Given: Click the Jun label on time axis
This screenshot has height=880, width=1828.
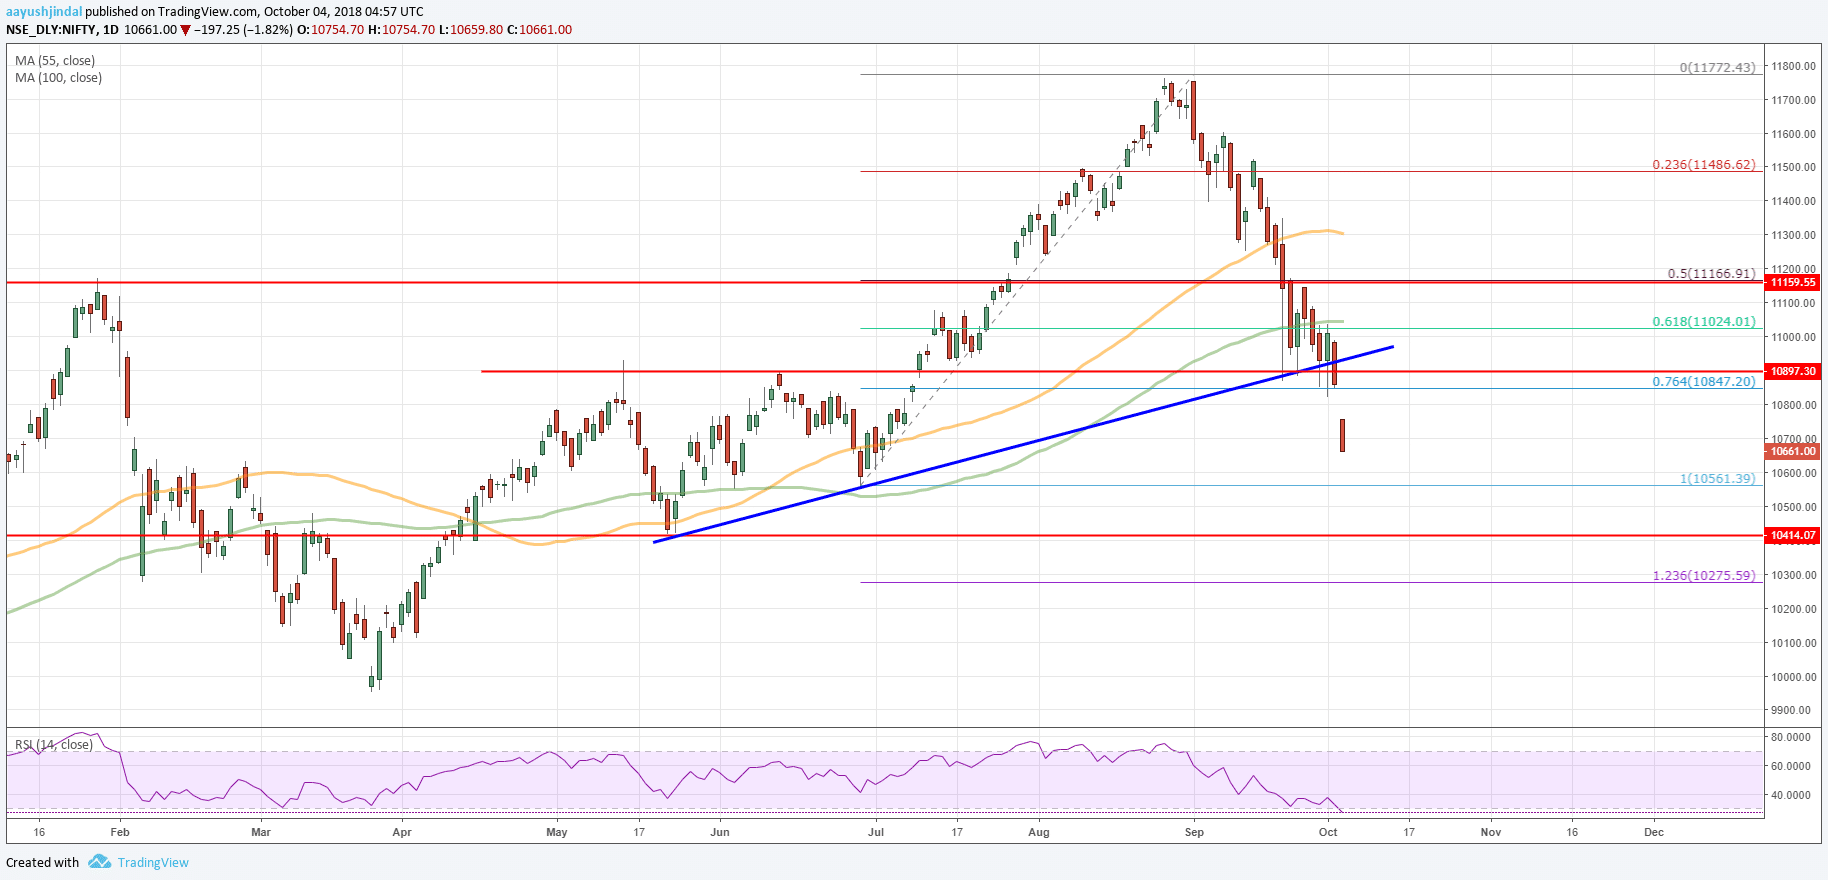Looking at the screenshot, I should click(x=720, y=832).
